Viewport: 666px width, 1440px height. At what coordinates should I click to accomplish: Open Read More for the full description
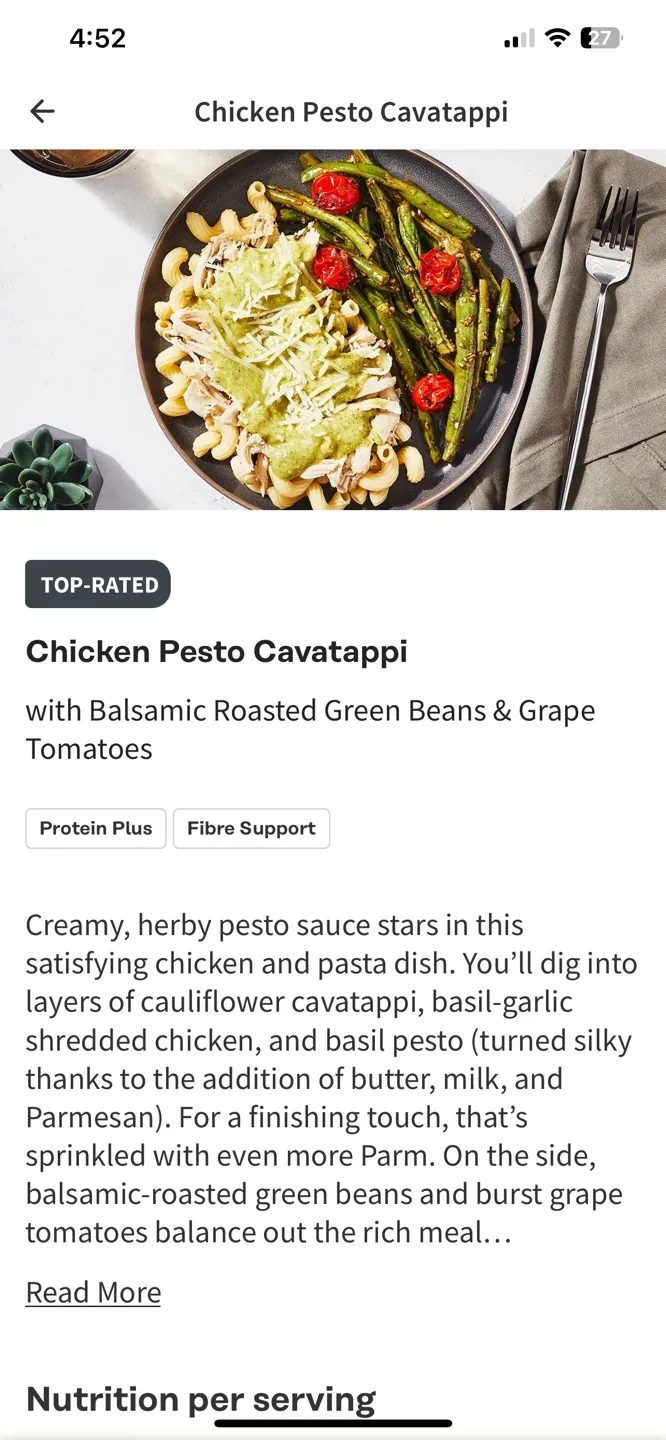click(93, 1292)
